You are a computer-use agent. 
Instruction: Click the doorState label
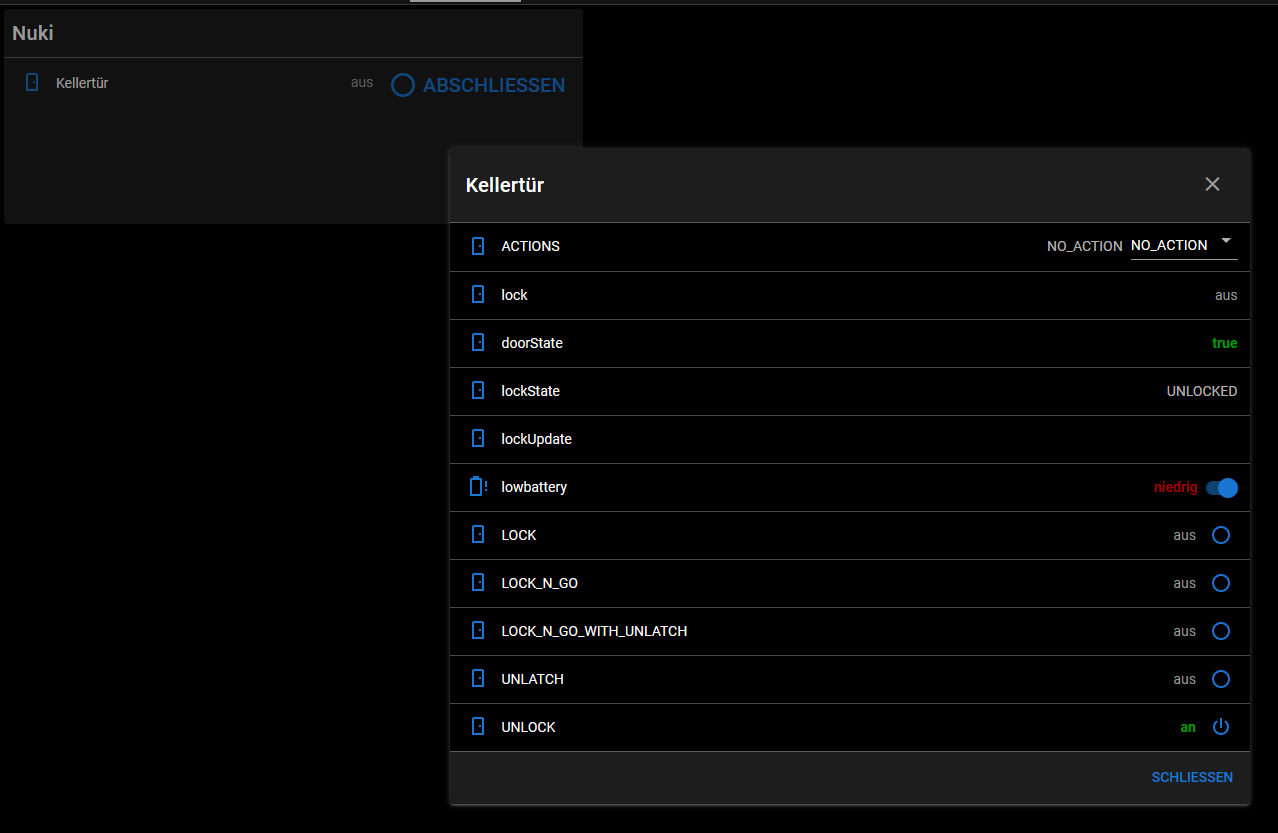point(532,343)
